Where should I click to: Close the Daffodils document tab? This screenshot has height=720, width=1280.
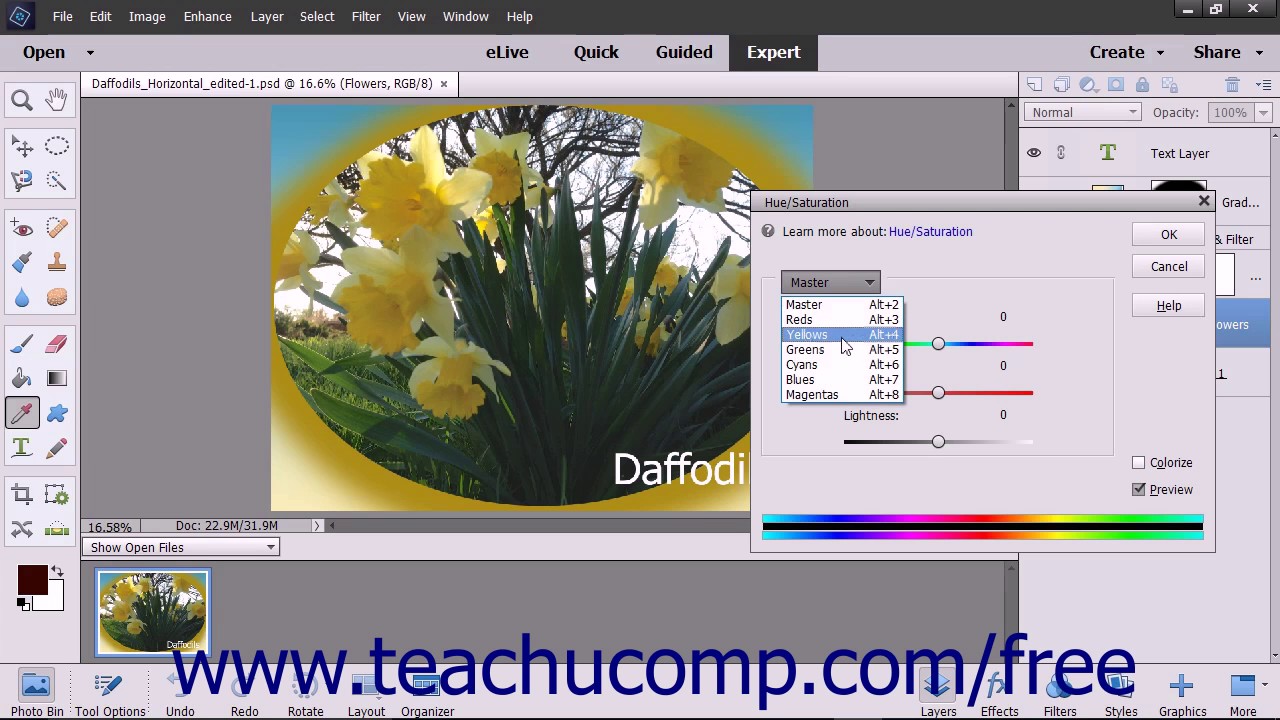[443, 83]
